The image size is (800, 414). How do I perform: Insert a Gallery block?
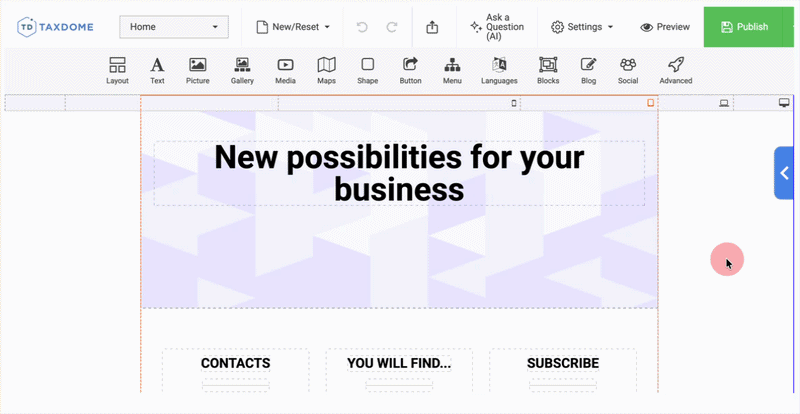242,70
